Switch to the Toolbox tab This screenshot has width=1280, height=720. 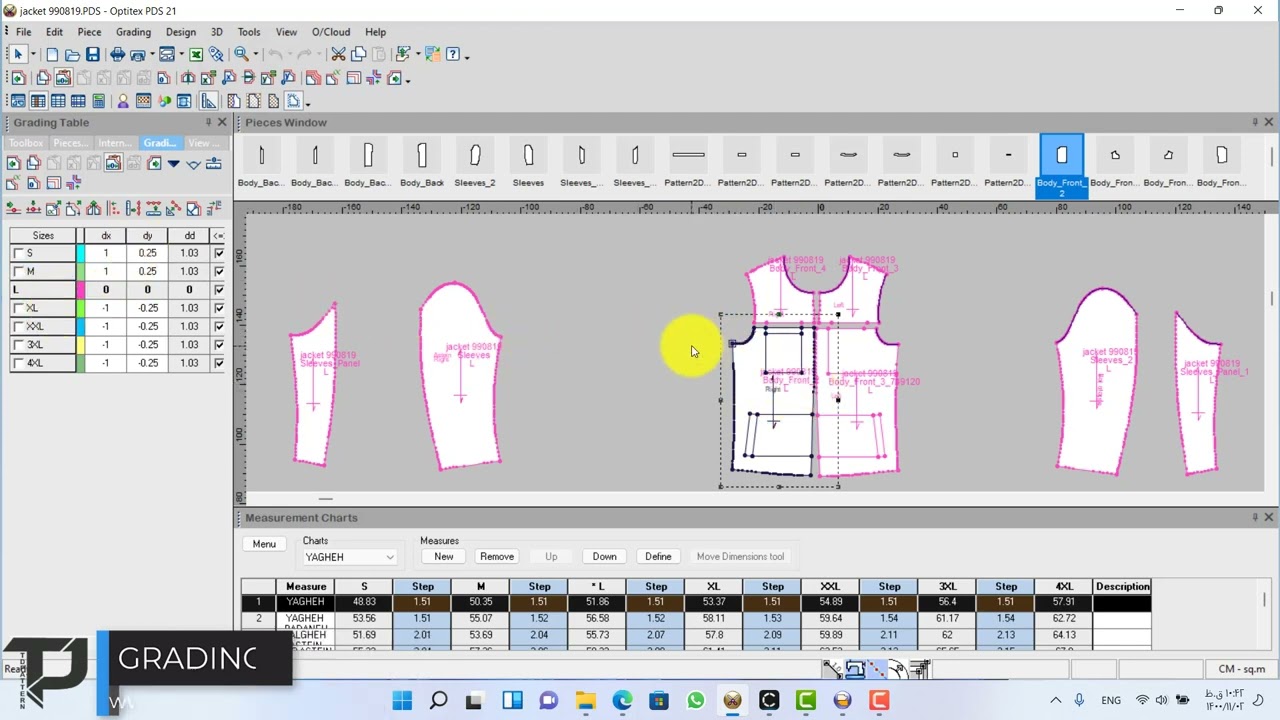(26, 143)
